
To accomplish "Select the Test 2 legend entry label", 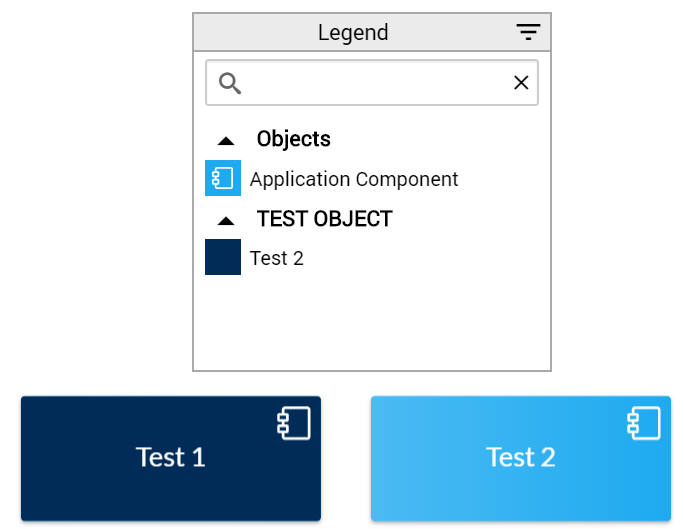I will [276, 258].
